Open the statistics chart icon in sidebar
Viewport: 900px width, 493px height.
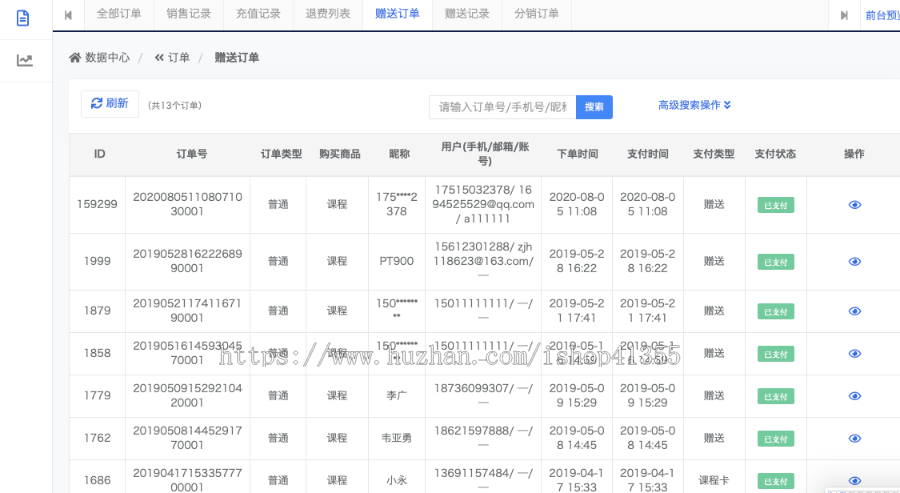[x=24, y=60]
